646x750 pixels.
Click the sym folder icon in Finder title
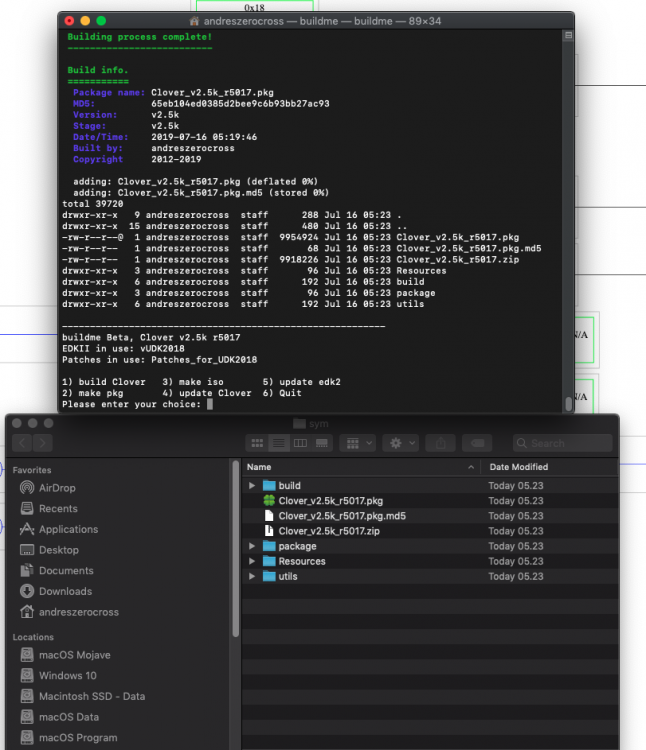299,423
